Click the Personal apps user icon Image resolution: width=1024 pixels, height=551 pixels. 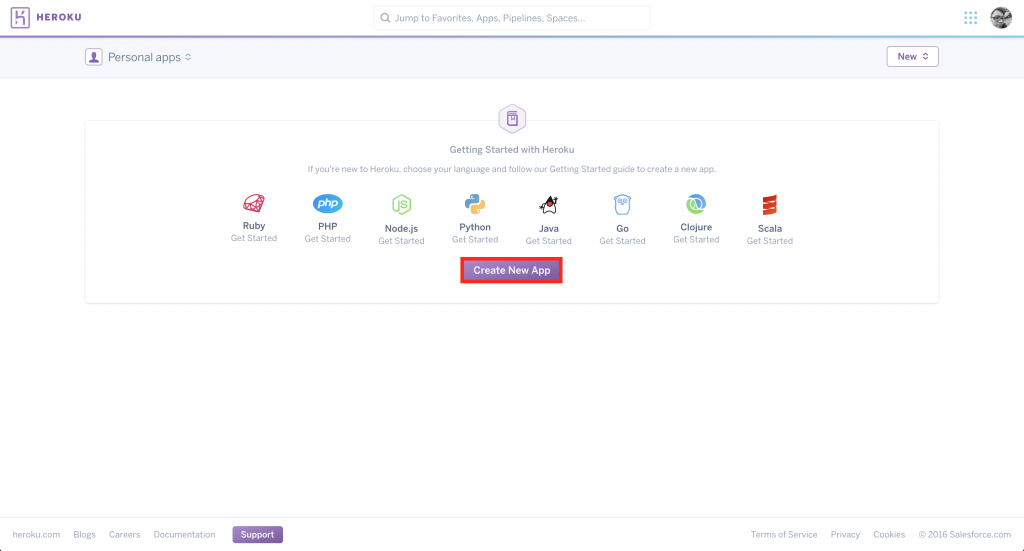pyautogui.click(x=93, y=57)
